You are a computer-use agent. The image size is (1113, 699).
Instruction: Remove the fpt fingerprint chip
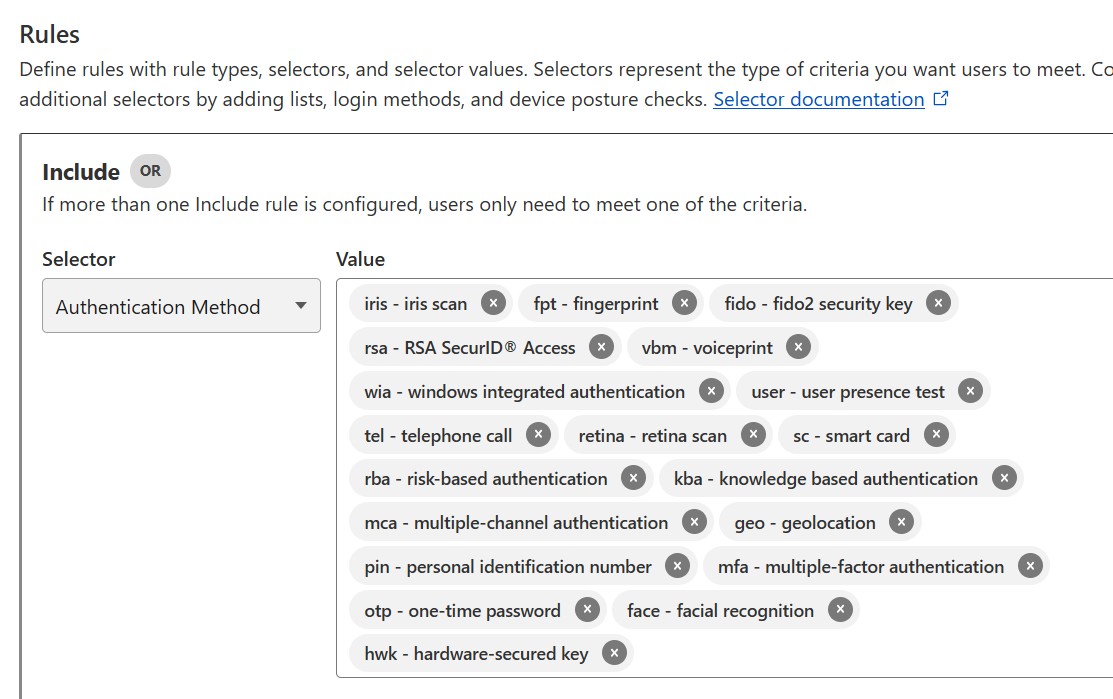coord(684,304)
